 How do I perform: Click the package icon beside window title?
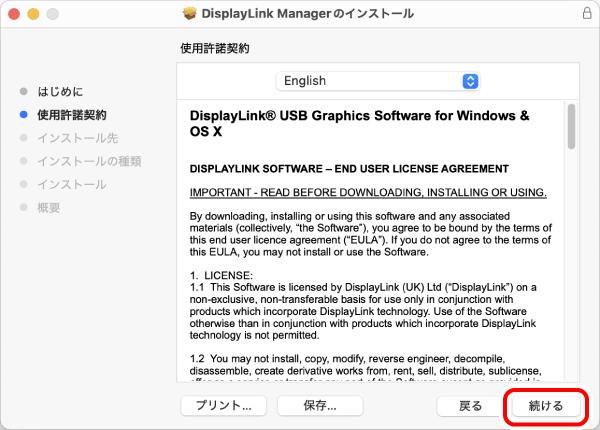[x=189, y=13]
